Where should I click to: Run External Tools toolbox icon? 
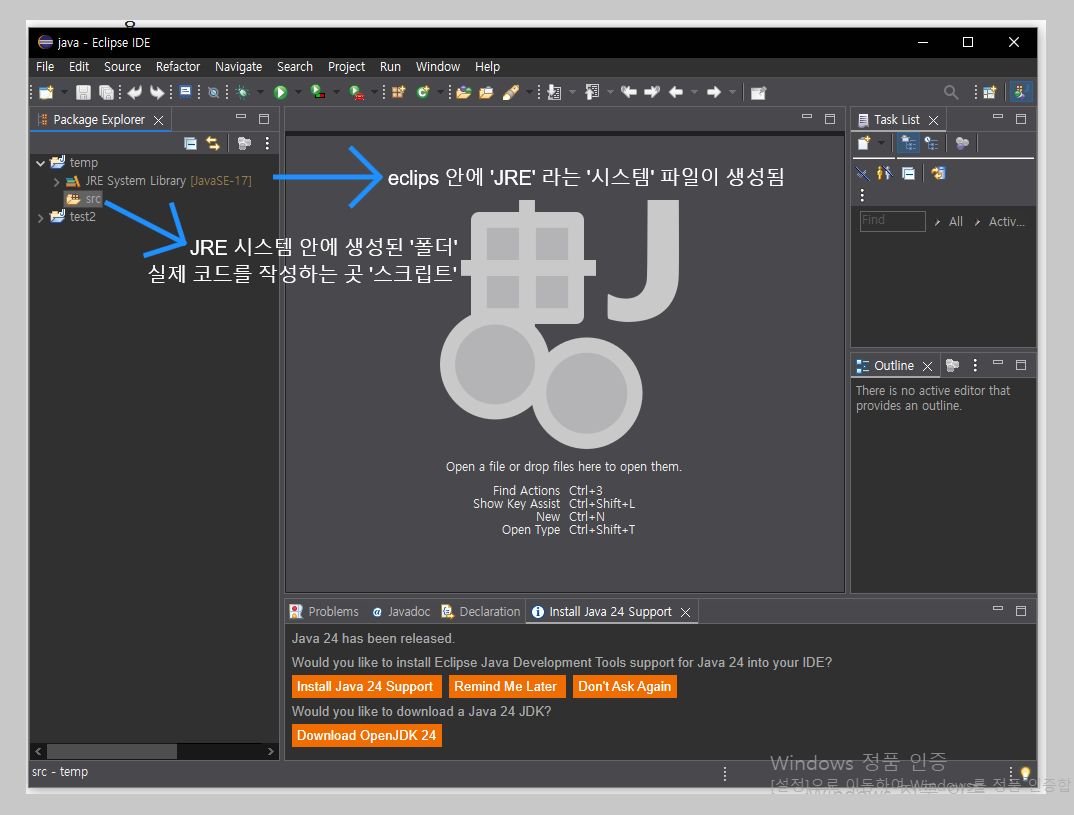[x=356, y=92]
